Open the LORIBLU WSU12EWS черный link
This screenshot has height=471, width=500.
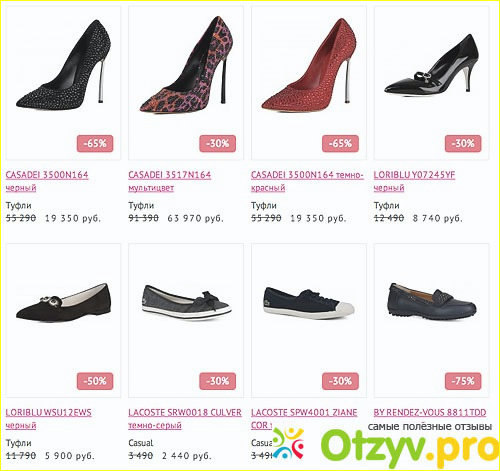pos(48,419)
